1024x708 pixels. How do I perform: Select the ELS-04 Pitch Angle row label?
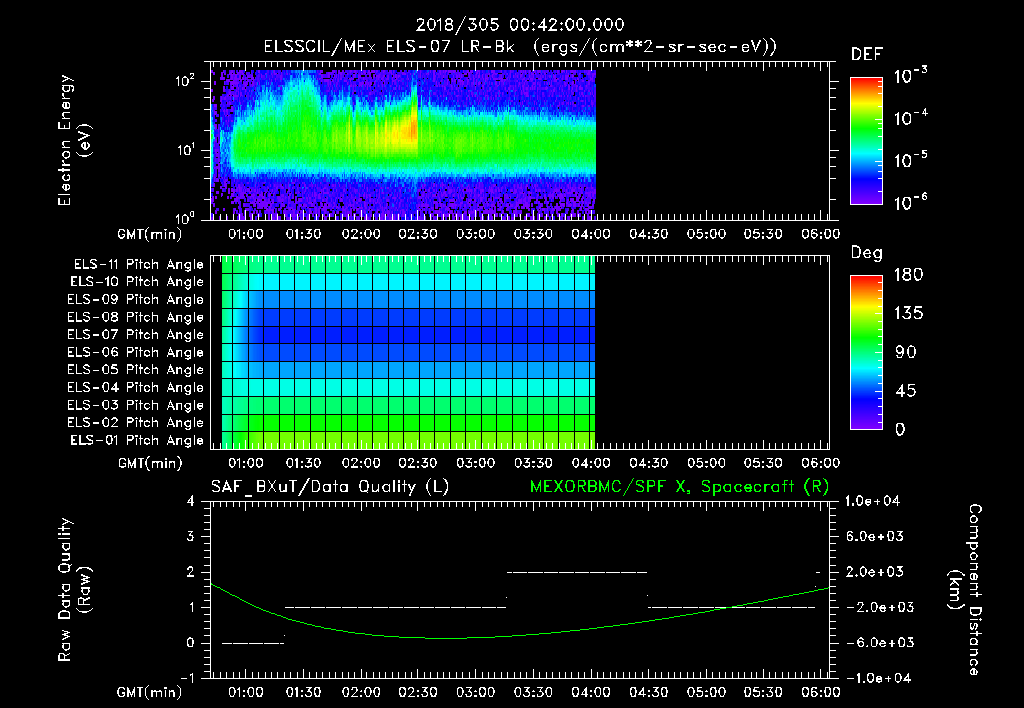[136, 387]
